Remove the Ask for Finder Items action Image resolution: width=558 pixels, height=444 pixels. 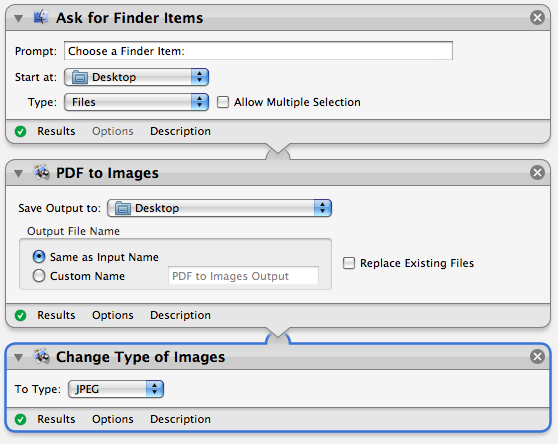(537, 17)
